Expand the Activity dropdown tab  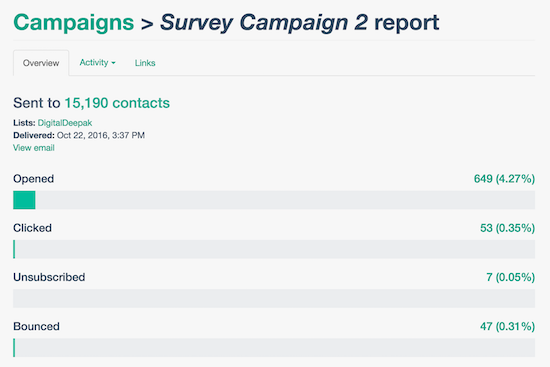pyautogui.click(x=97, y=62)
